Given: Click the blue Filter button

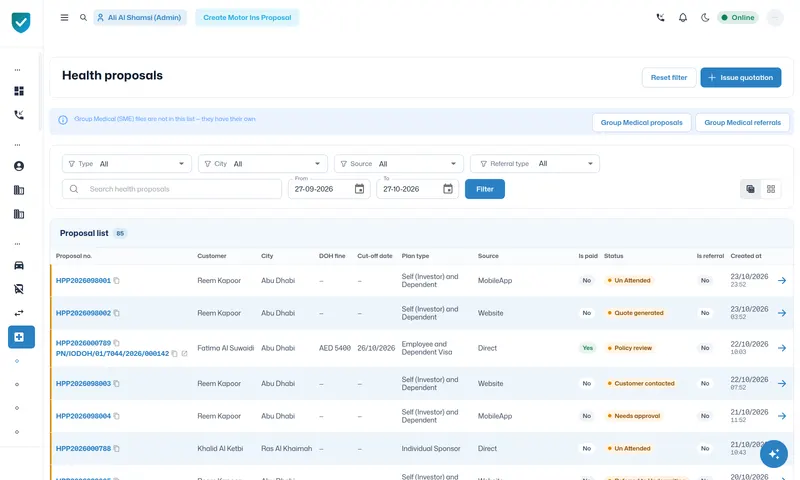Looking at the screenshot, I should (485, 189).
